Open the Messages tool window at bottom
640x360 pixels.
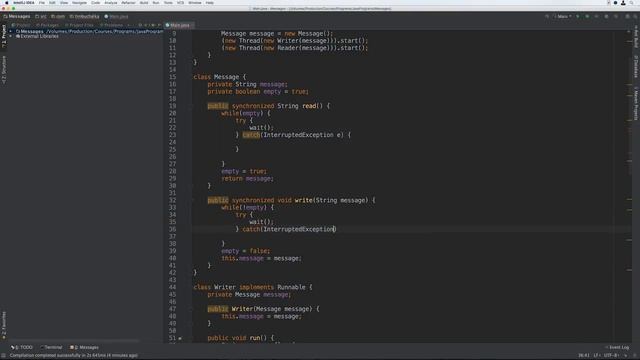point(84,347)
